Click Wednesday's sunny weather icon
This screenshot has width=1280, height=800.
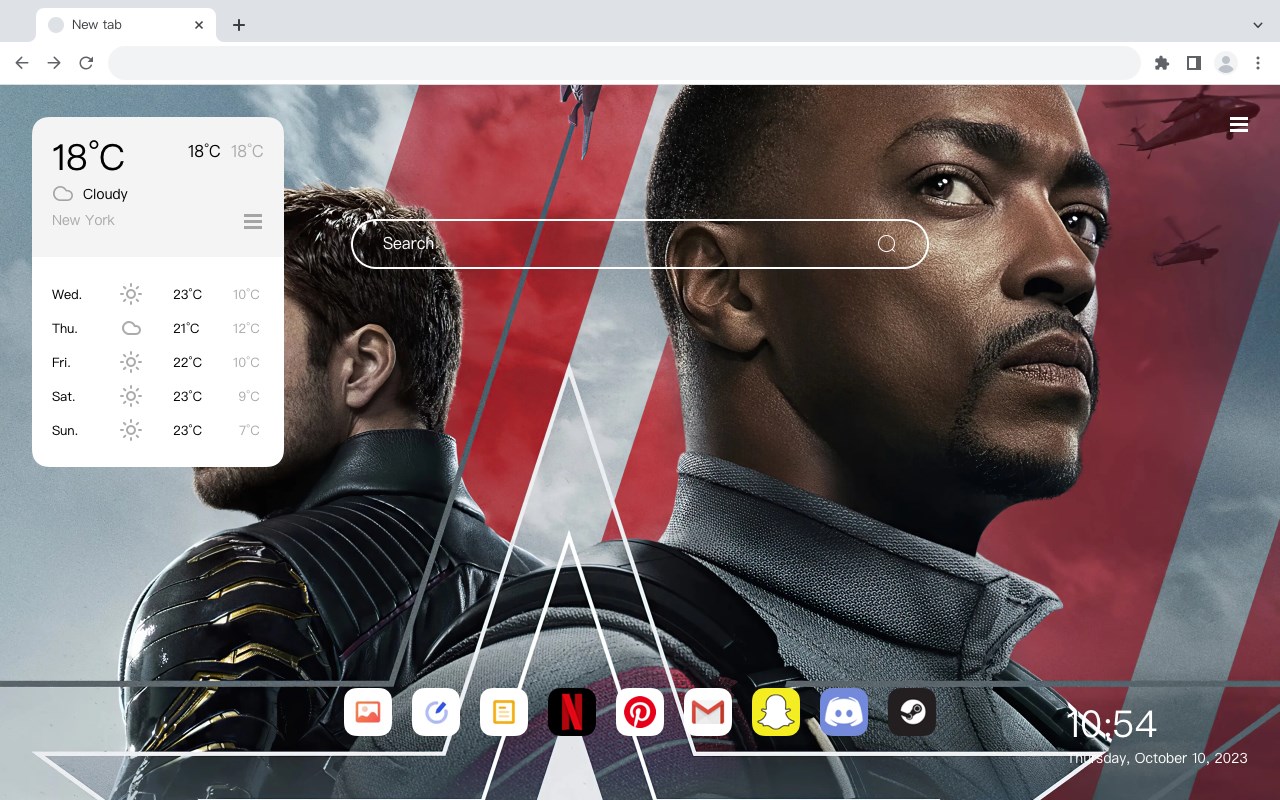point(131,294)
